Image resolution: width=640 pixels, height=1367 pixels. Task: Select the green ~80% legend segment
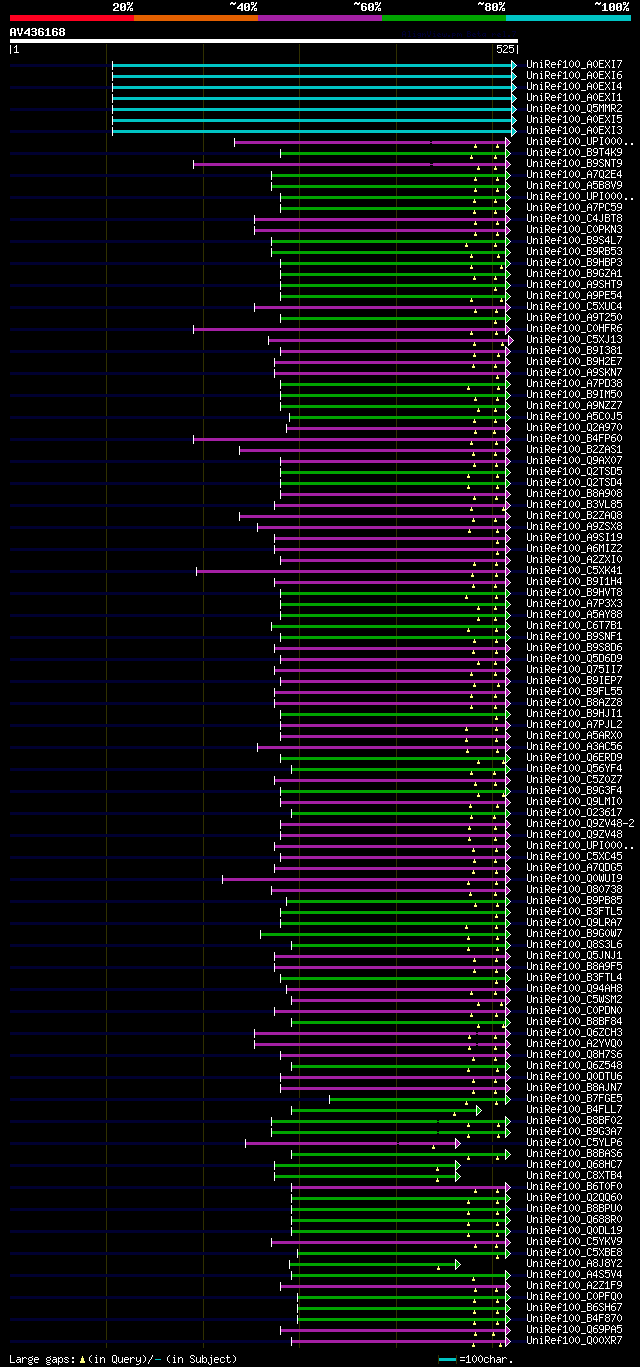click(x=444, y=17)
